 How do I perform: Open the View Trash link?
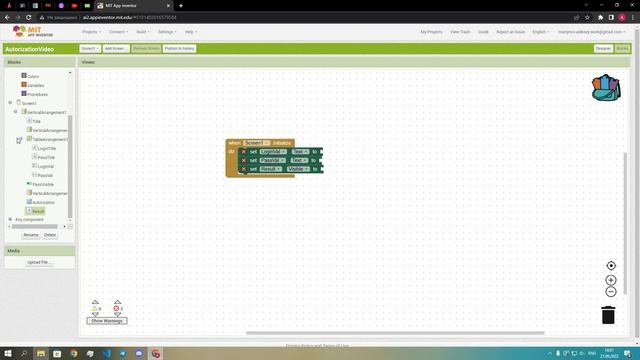[460, 32]
